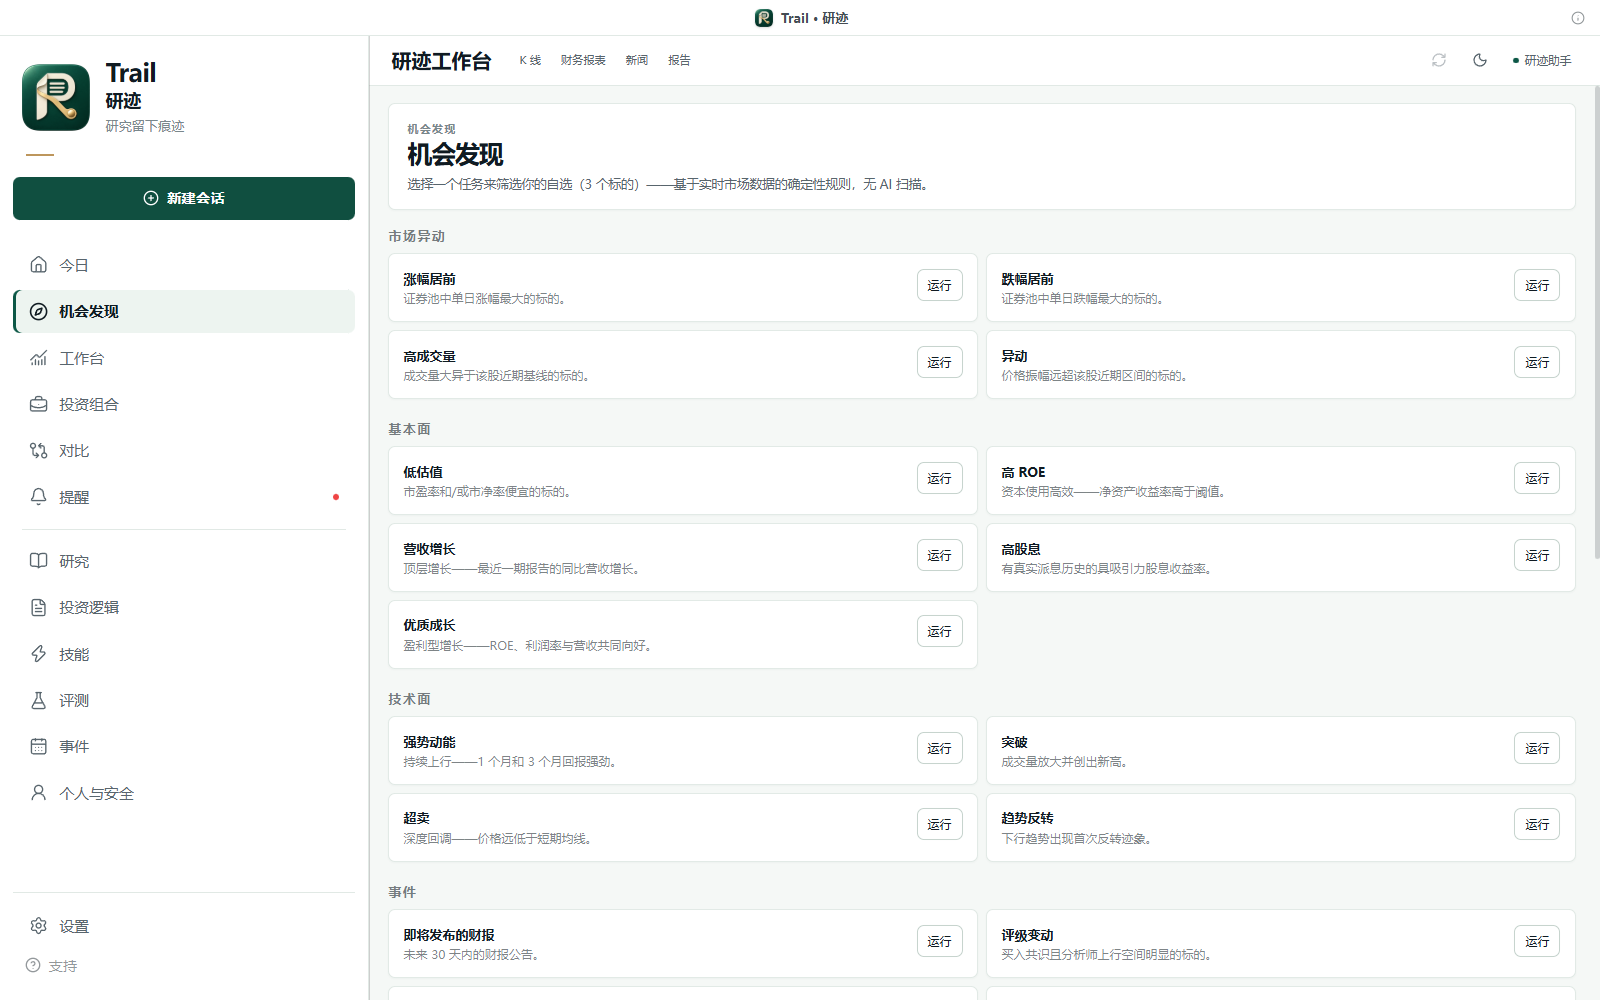
Task: Click the 设置 gear icon
Action: pyautogui.click(x=39, y=926)
